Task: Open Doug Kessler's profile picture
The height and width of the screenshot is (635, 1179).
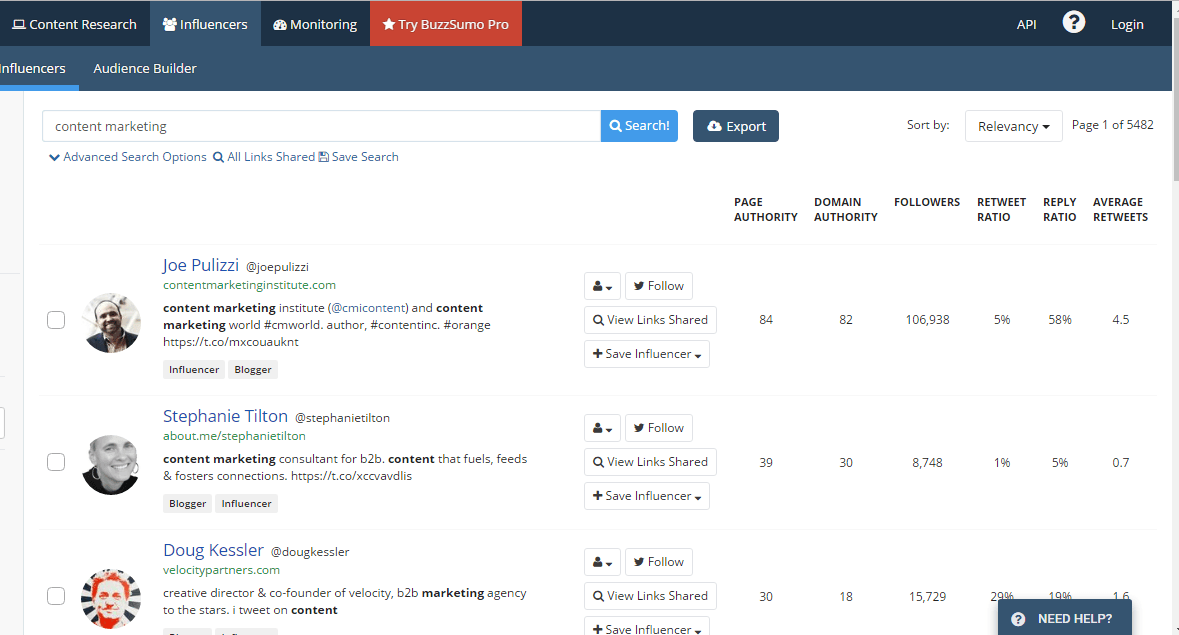Action: 111,598
